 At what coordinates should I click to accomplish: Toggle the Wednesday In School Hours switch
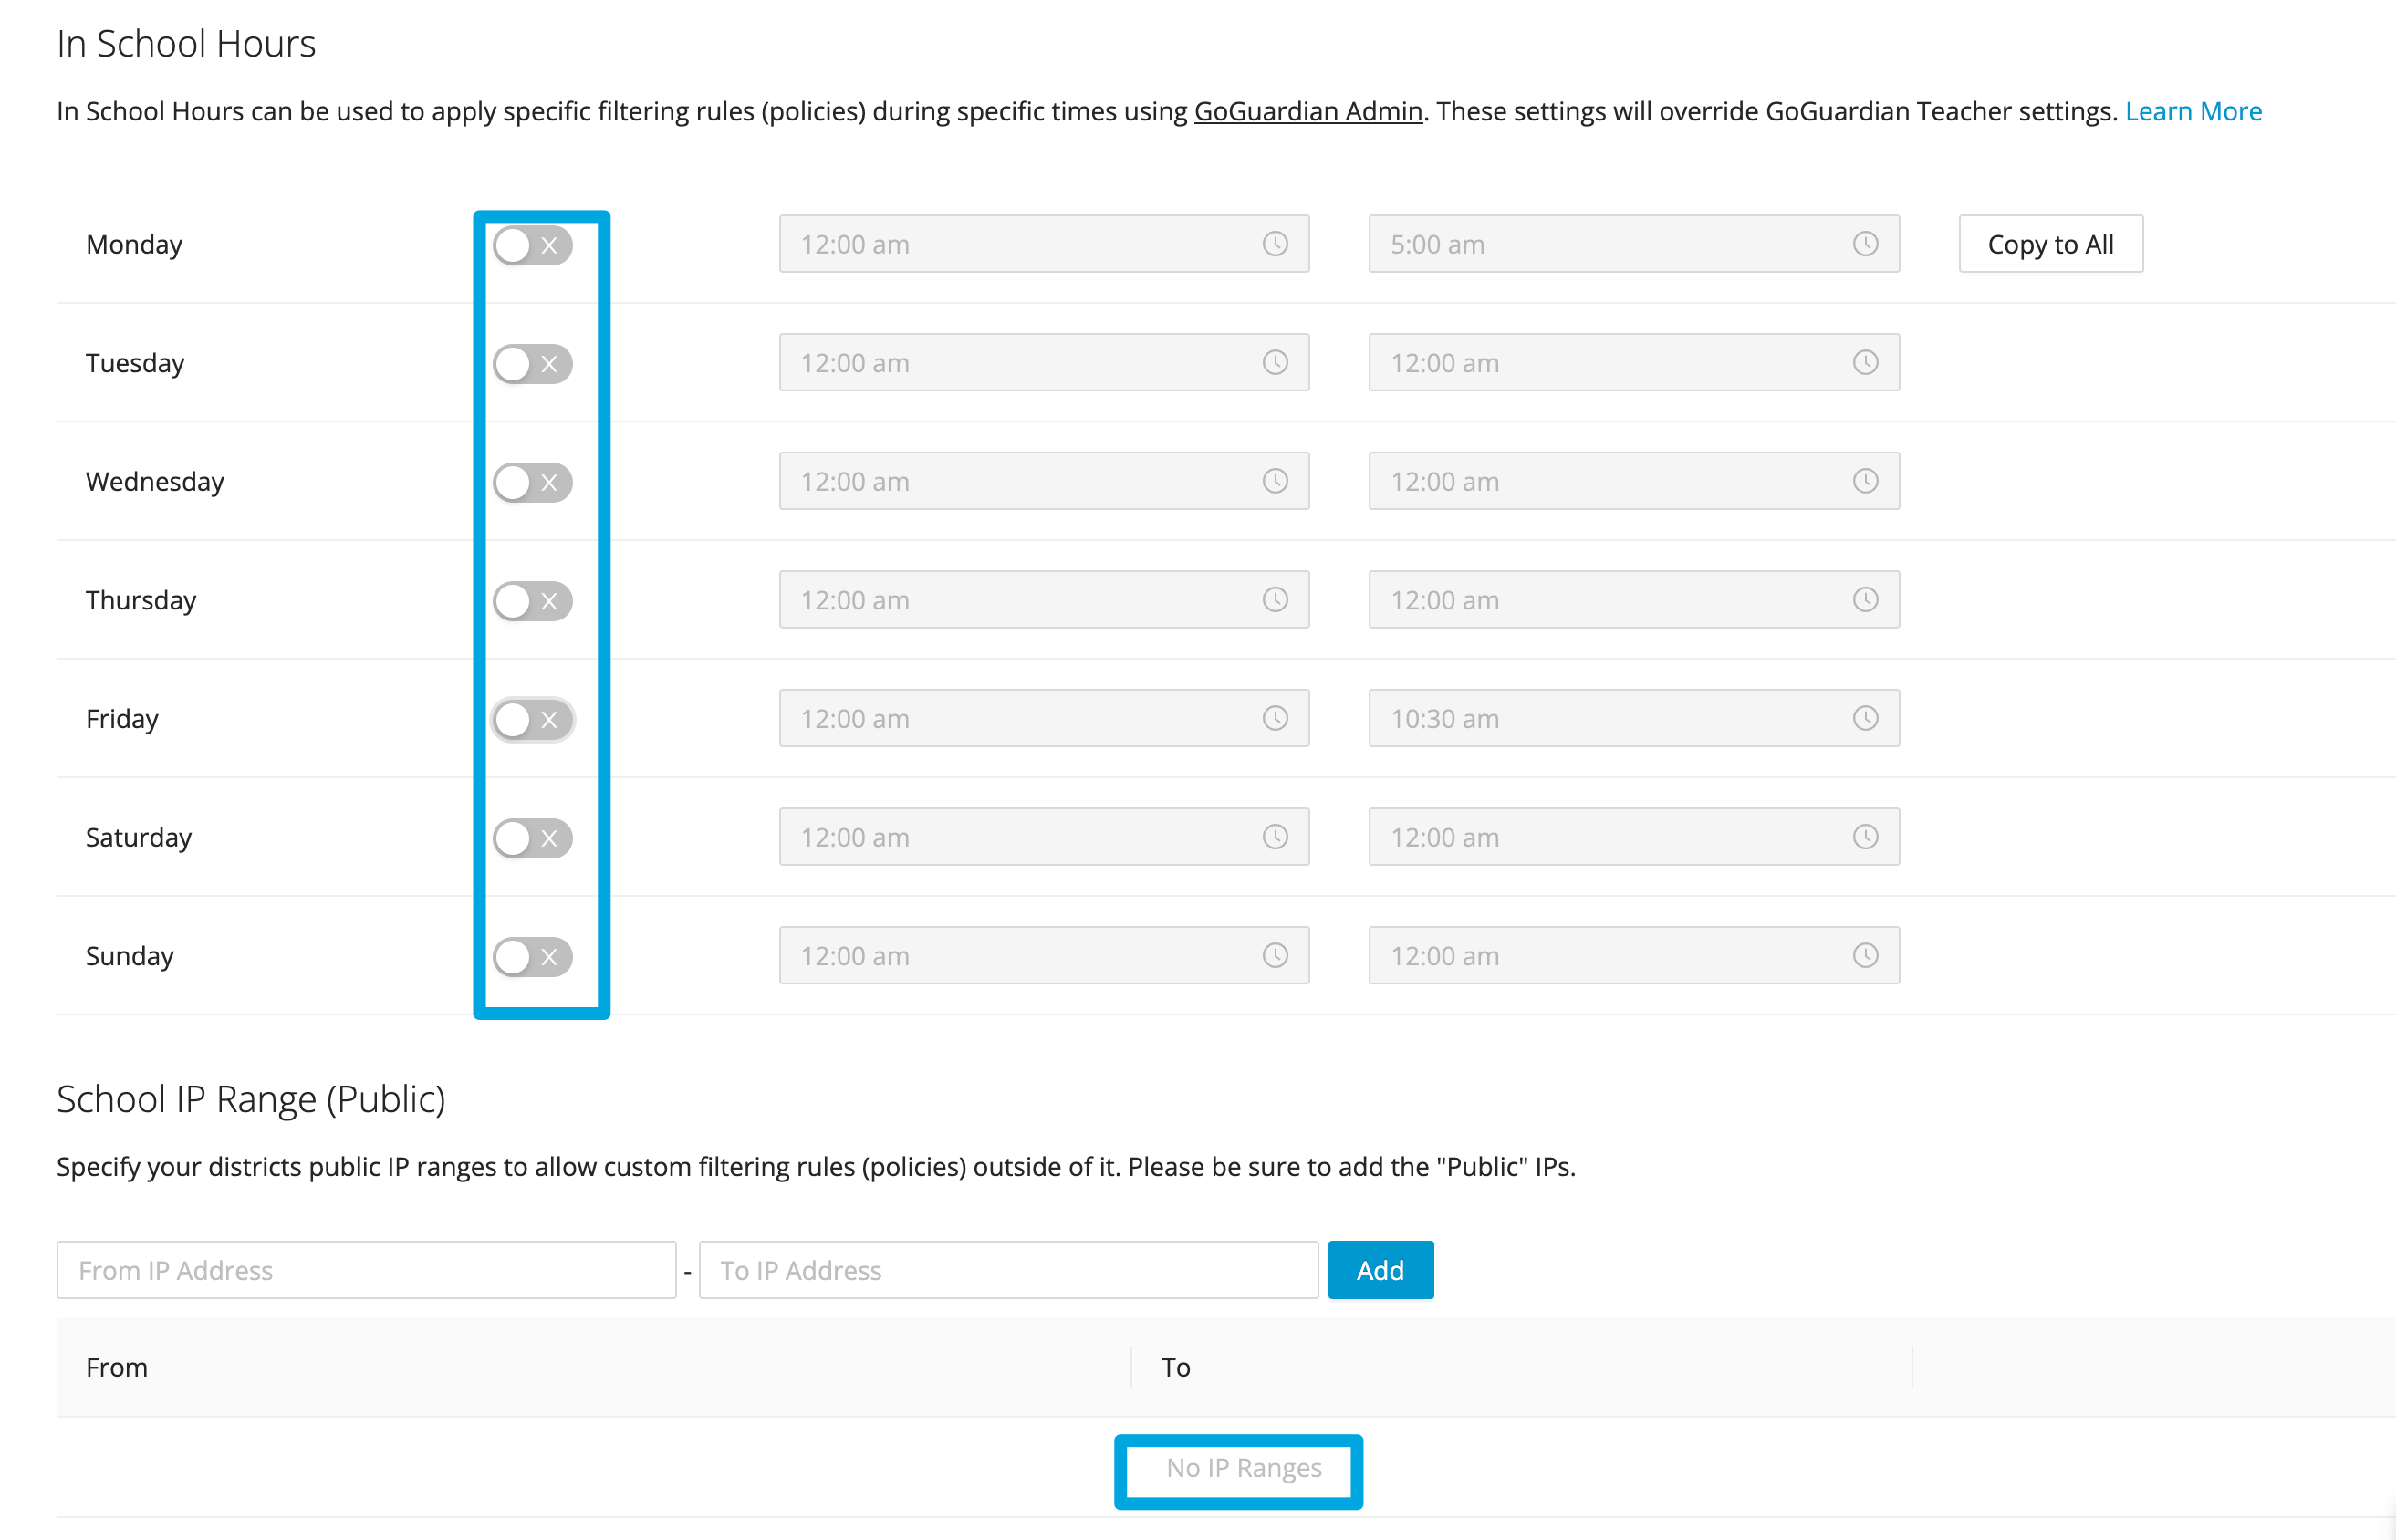tap(531, 482)
